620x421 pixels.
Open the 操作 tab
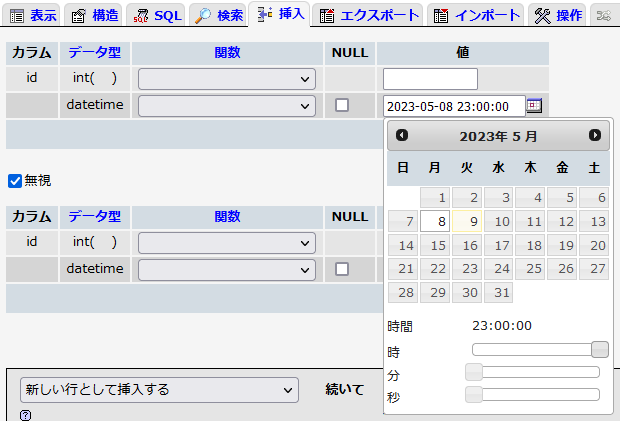click(x=557, y=15)
